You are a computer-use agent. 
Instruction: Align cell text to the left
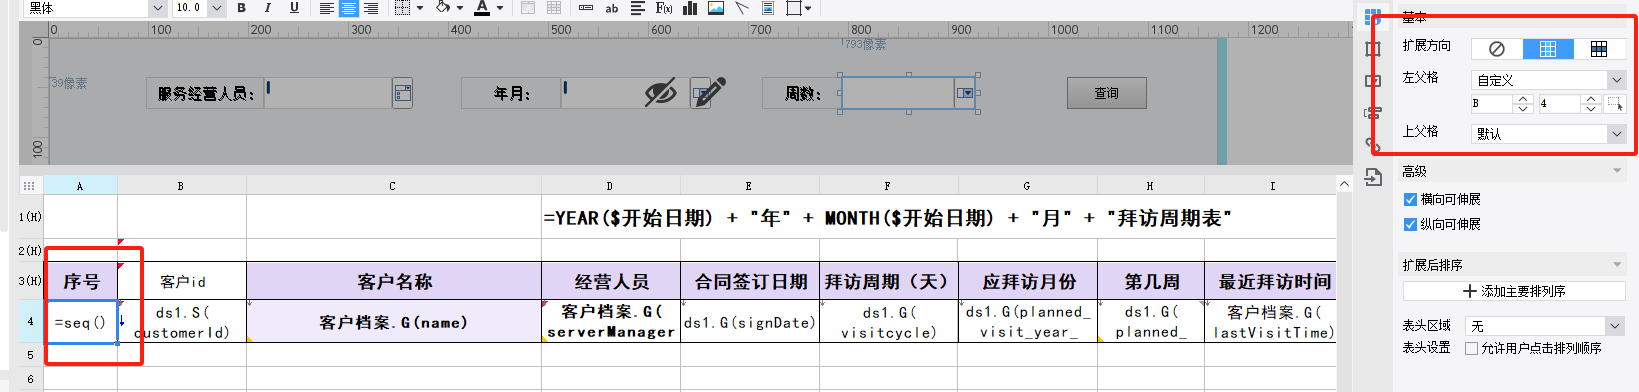pos(327,8)
